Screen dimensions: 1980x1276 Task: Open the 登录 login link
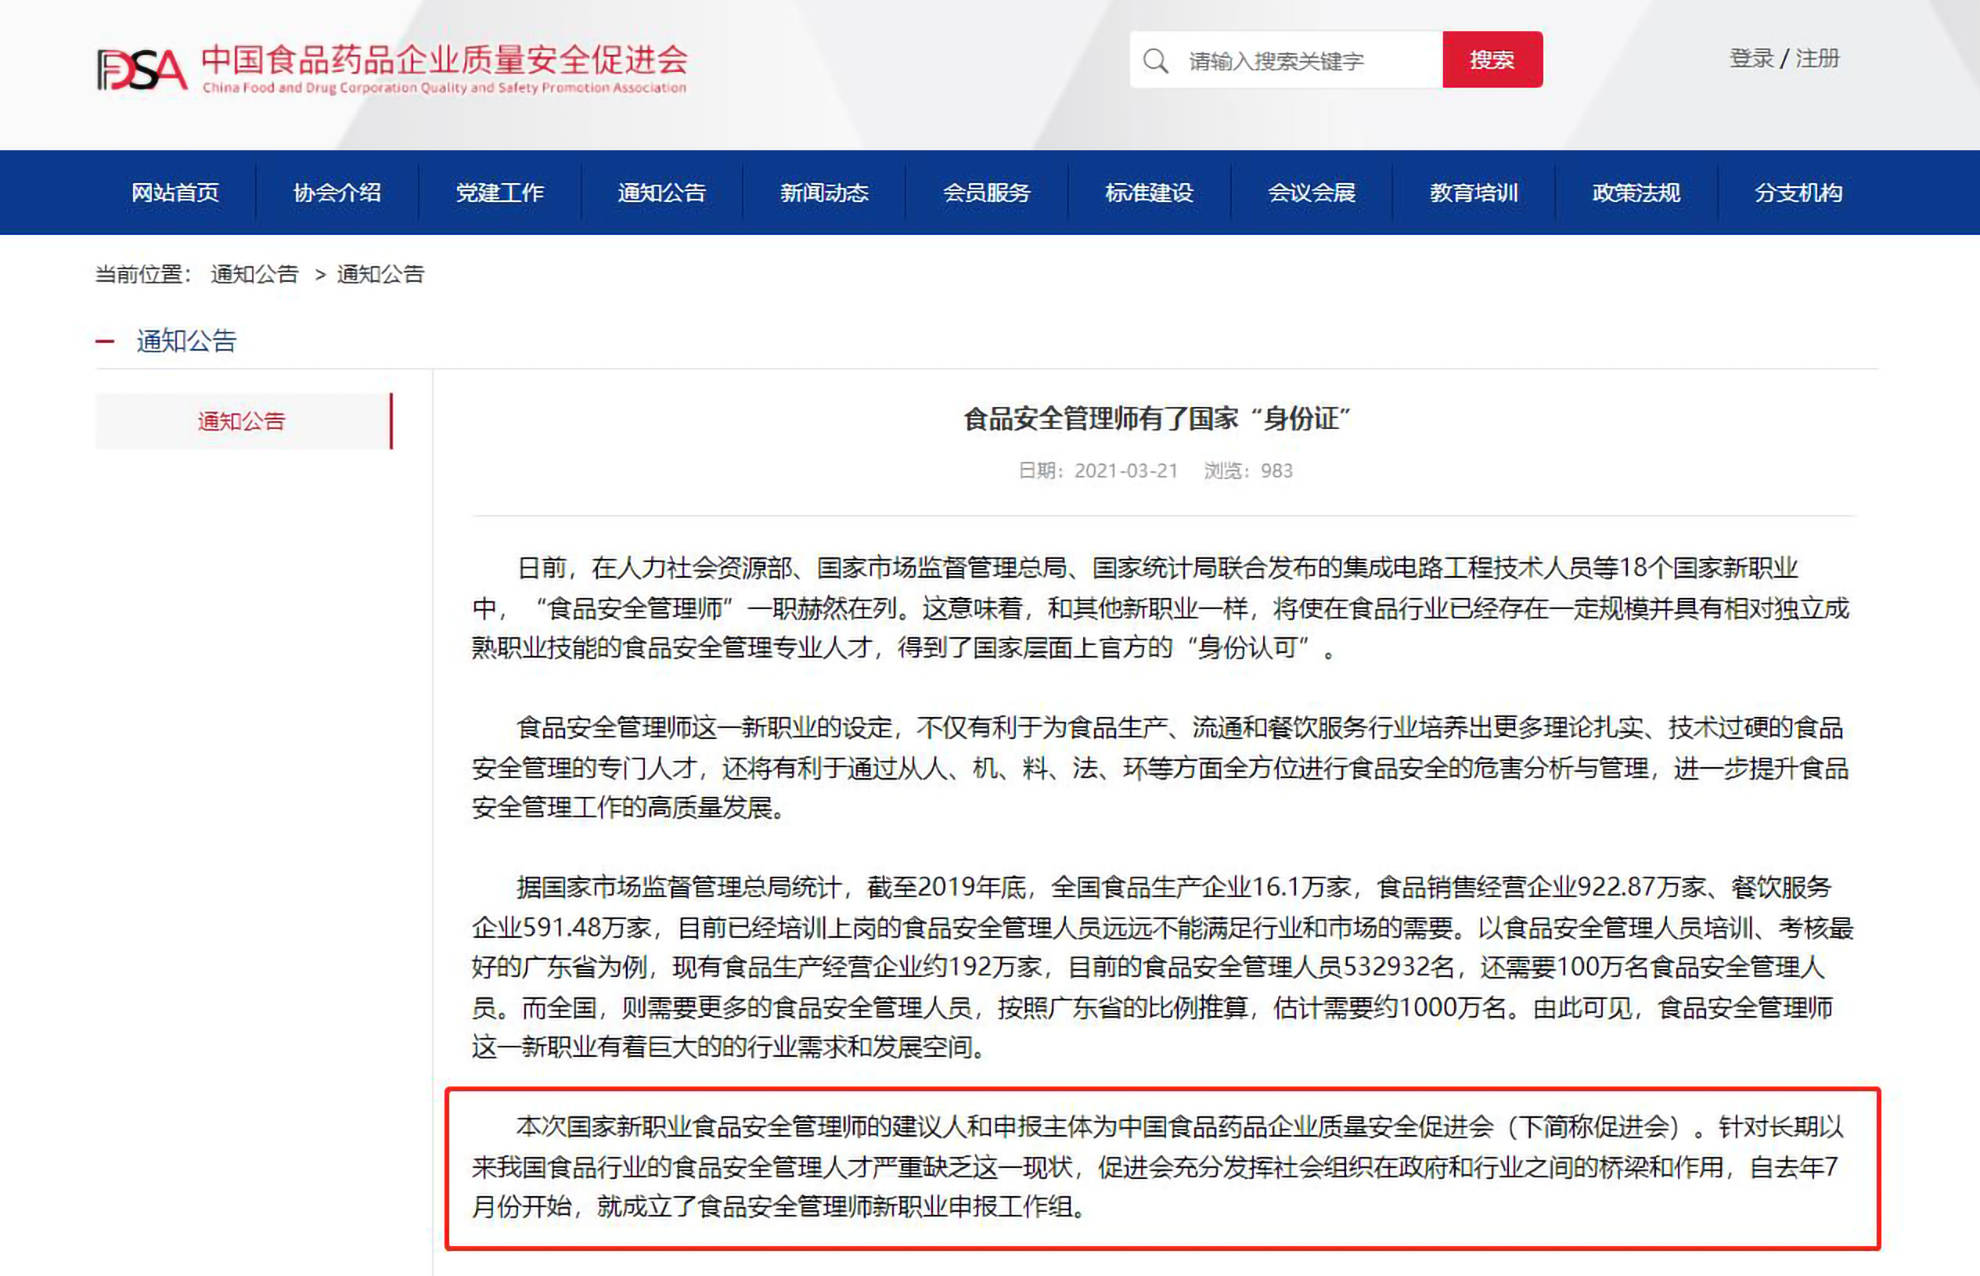(1751, 58)
